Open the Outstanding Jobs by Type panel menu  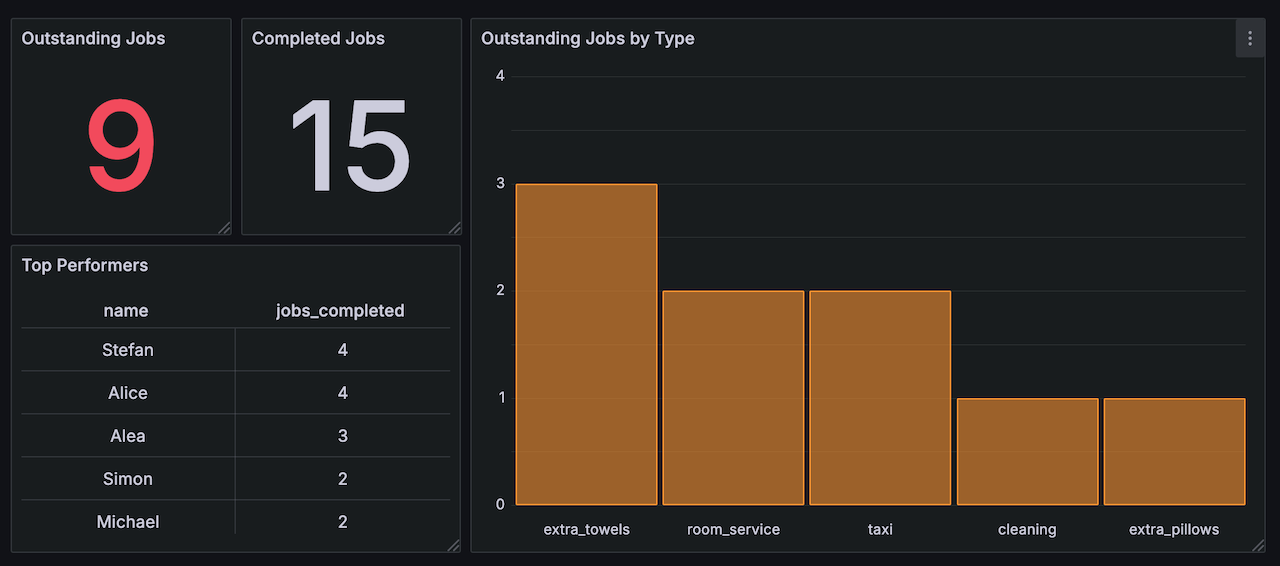point(1250,39)
